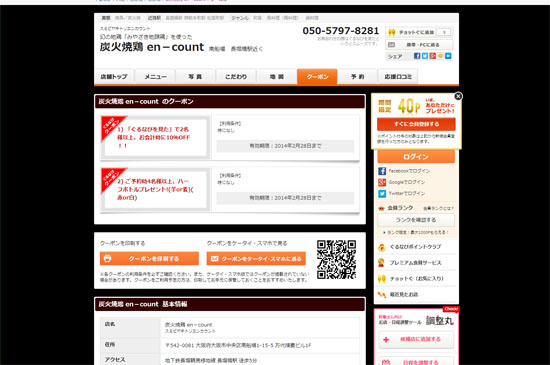Click the yellow round share icon
Viewport: 550px width, 365px height.
tap(440, 56)
